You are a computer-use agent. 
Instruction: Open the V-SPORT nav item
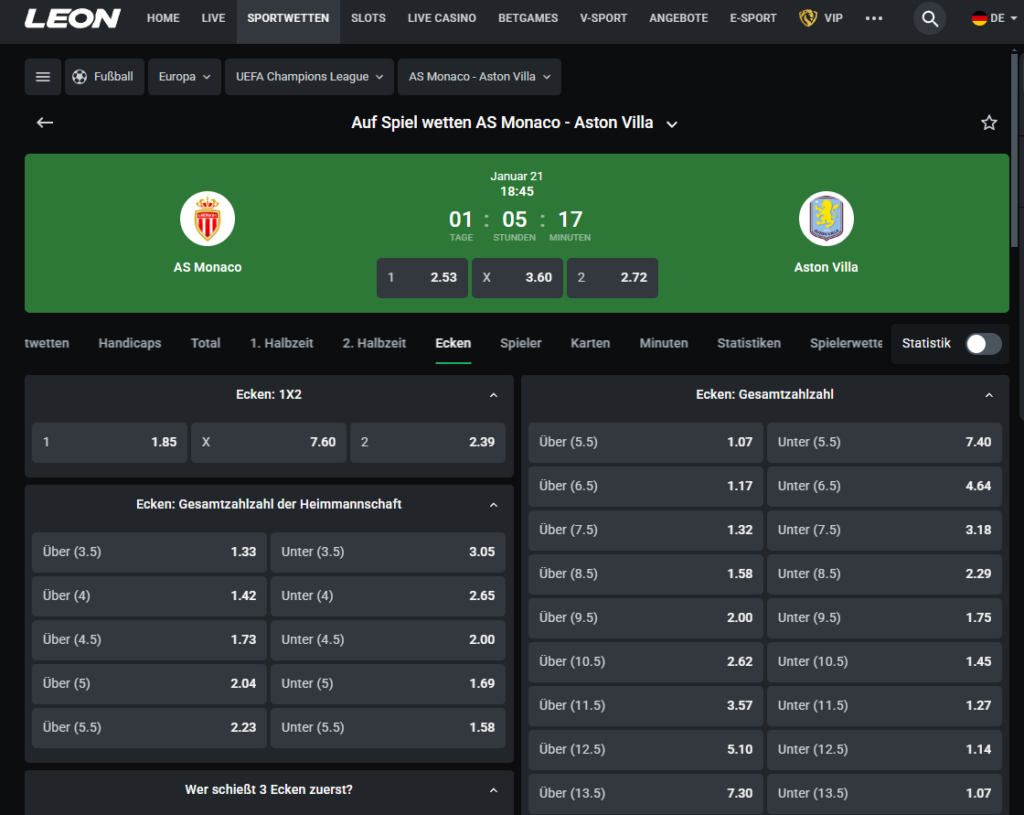(x=603, y=18)
